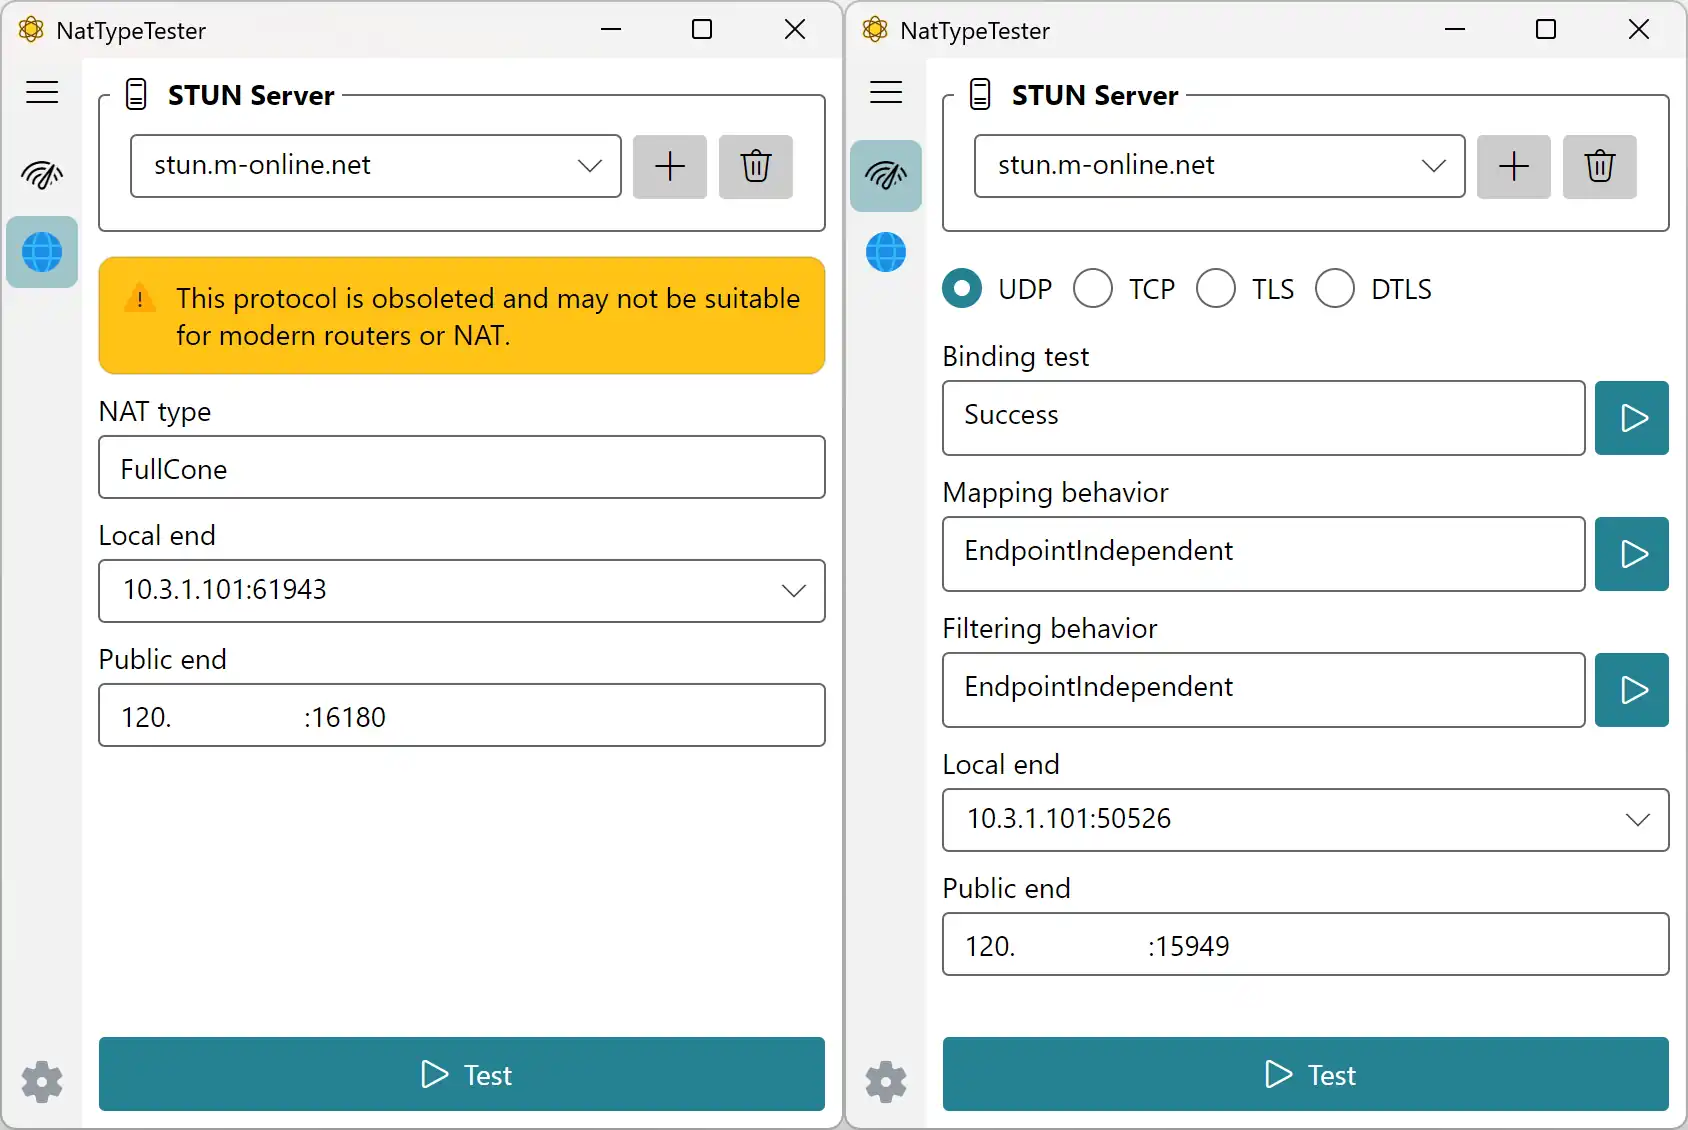Screen dimensions: 1688x1130
Task: Delete STUN server in right window
Action: [1600, 166]
